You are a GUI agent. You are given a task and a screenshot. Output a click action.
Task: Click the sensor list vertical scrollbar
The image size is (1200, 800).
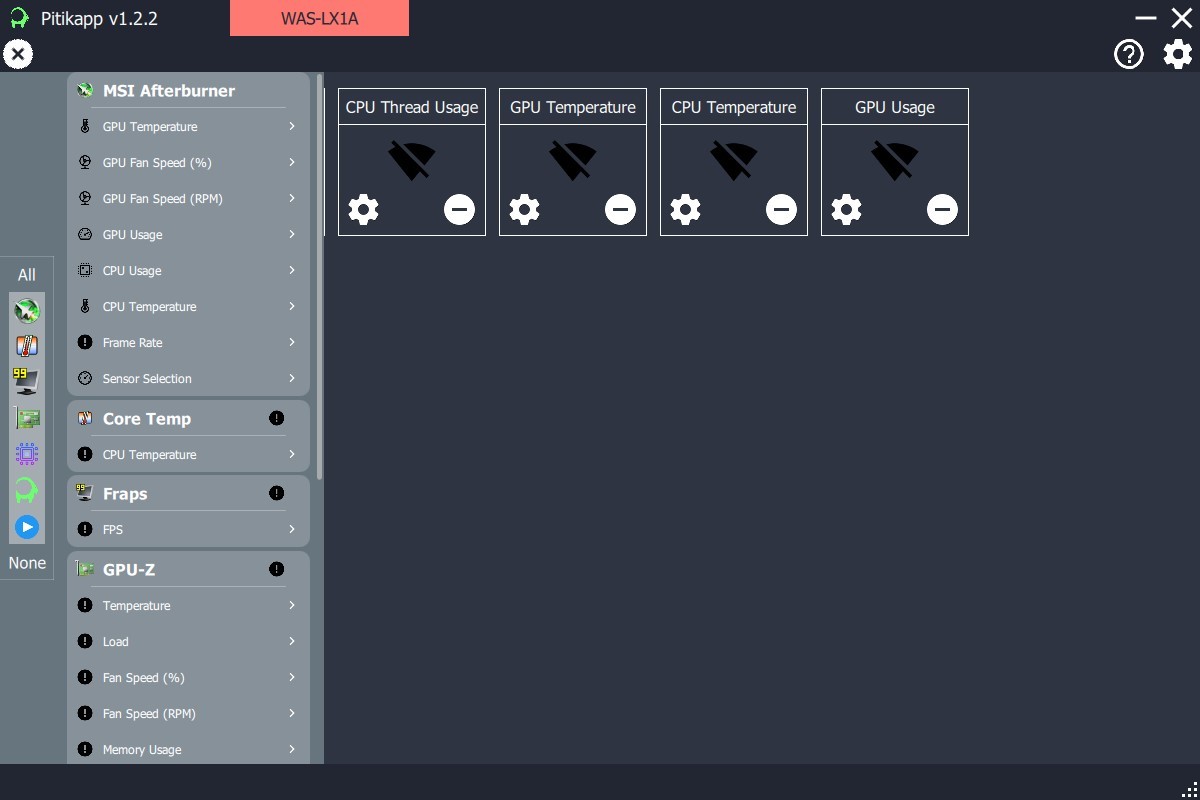click(x=320, y=276)
